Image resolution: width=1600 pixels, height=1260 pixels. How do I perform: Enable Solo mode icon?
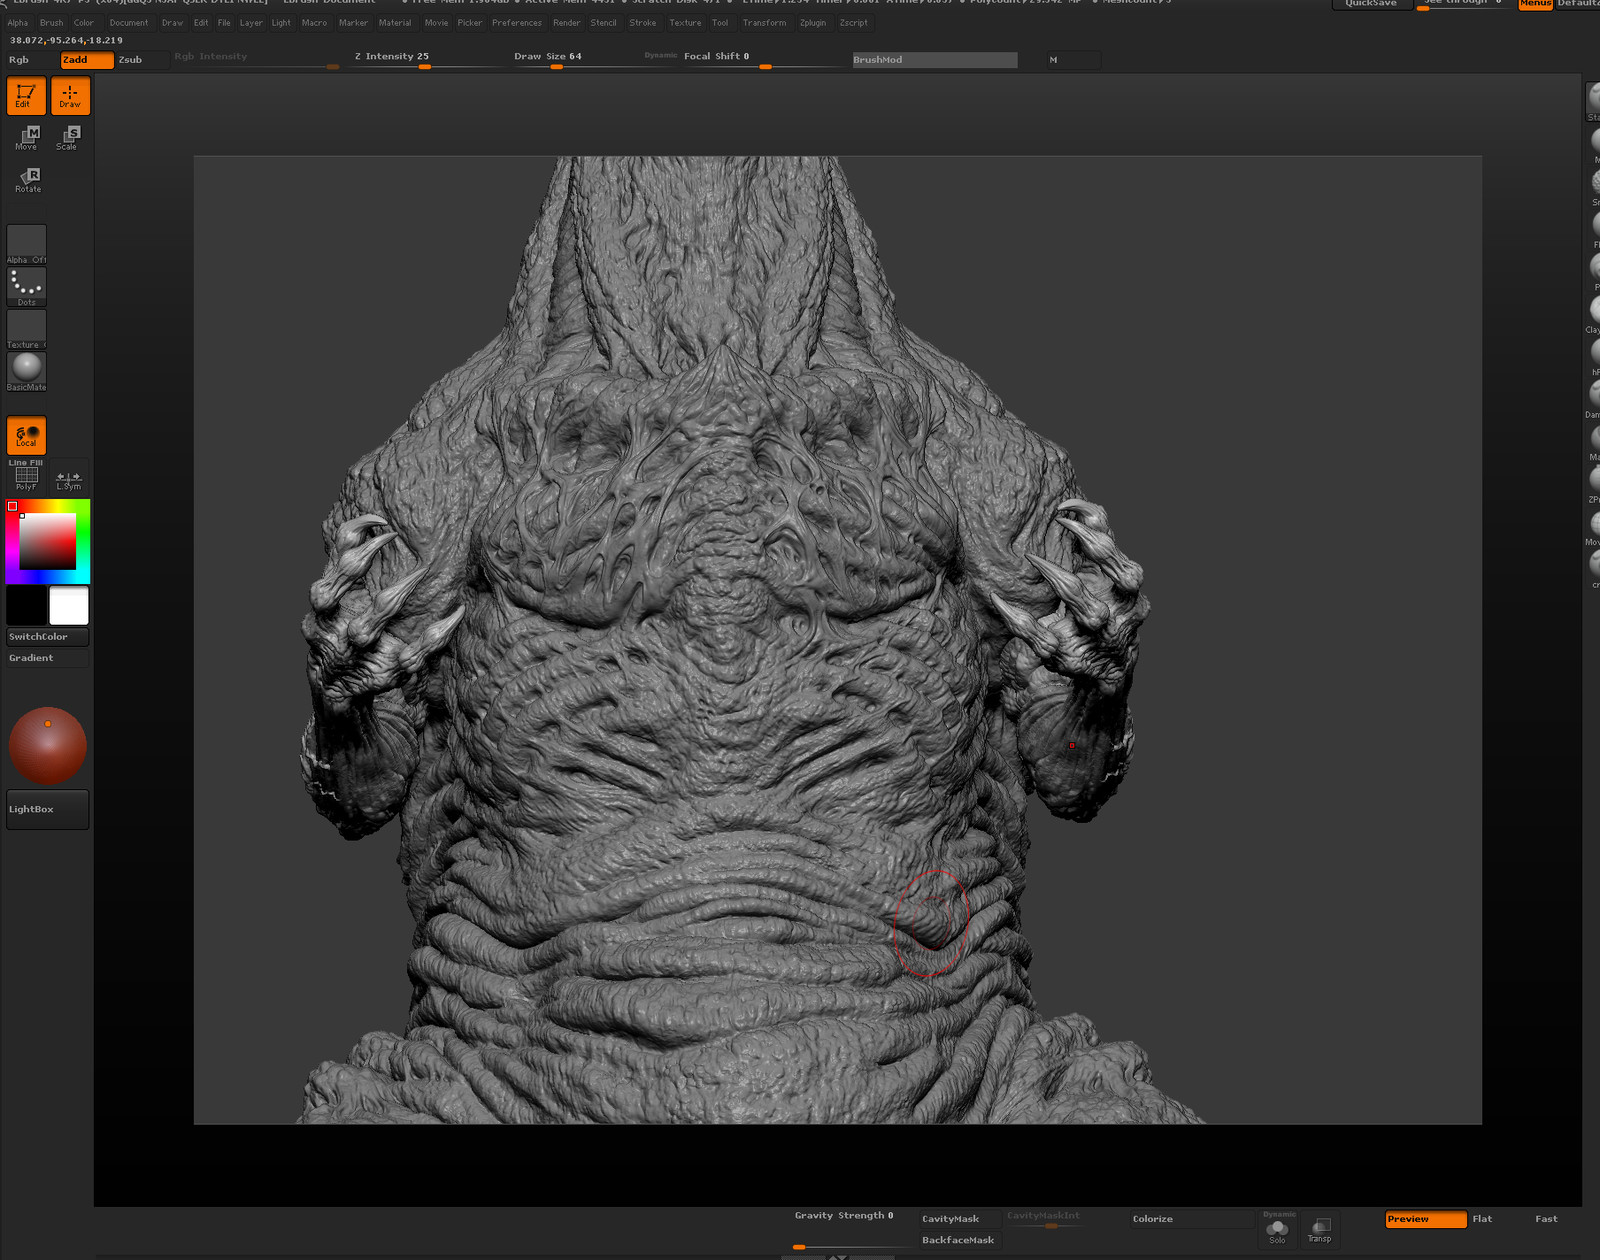(1277, 1230)
